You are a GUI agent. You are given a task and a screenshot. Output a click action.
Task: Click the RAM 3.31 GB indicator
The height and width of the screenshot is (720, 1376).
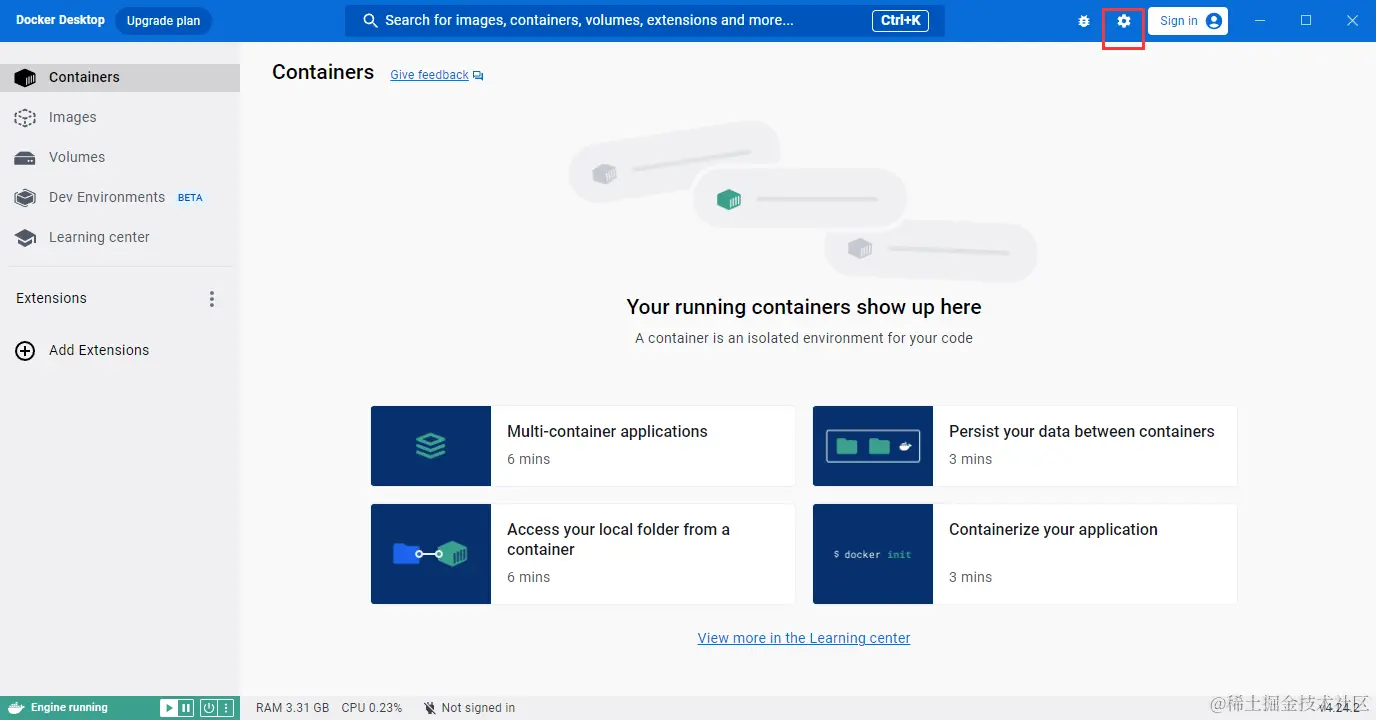click(292, 708)
